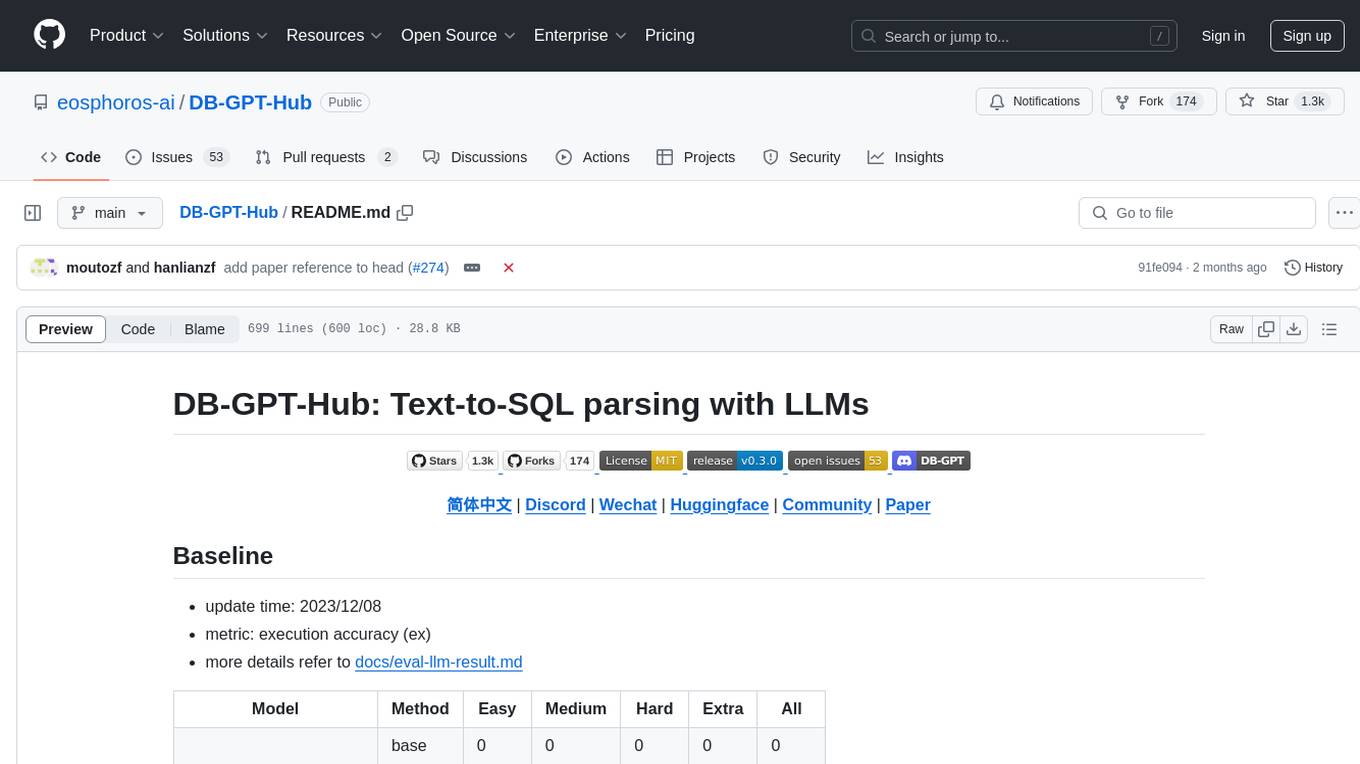Open the Raw file view
This screenshot has height=764, width=1360.
(x=1231, y=329)
